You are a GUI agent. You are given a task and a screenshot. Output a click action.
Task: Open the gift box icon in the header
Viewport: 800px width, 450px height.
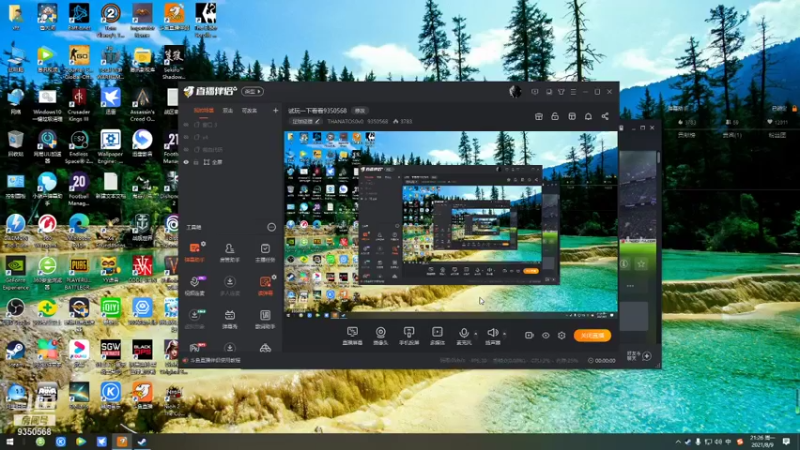539,116
